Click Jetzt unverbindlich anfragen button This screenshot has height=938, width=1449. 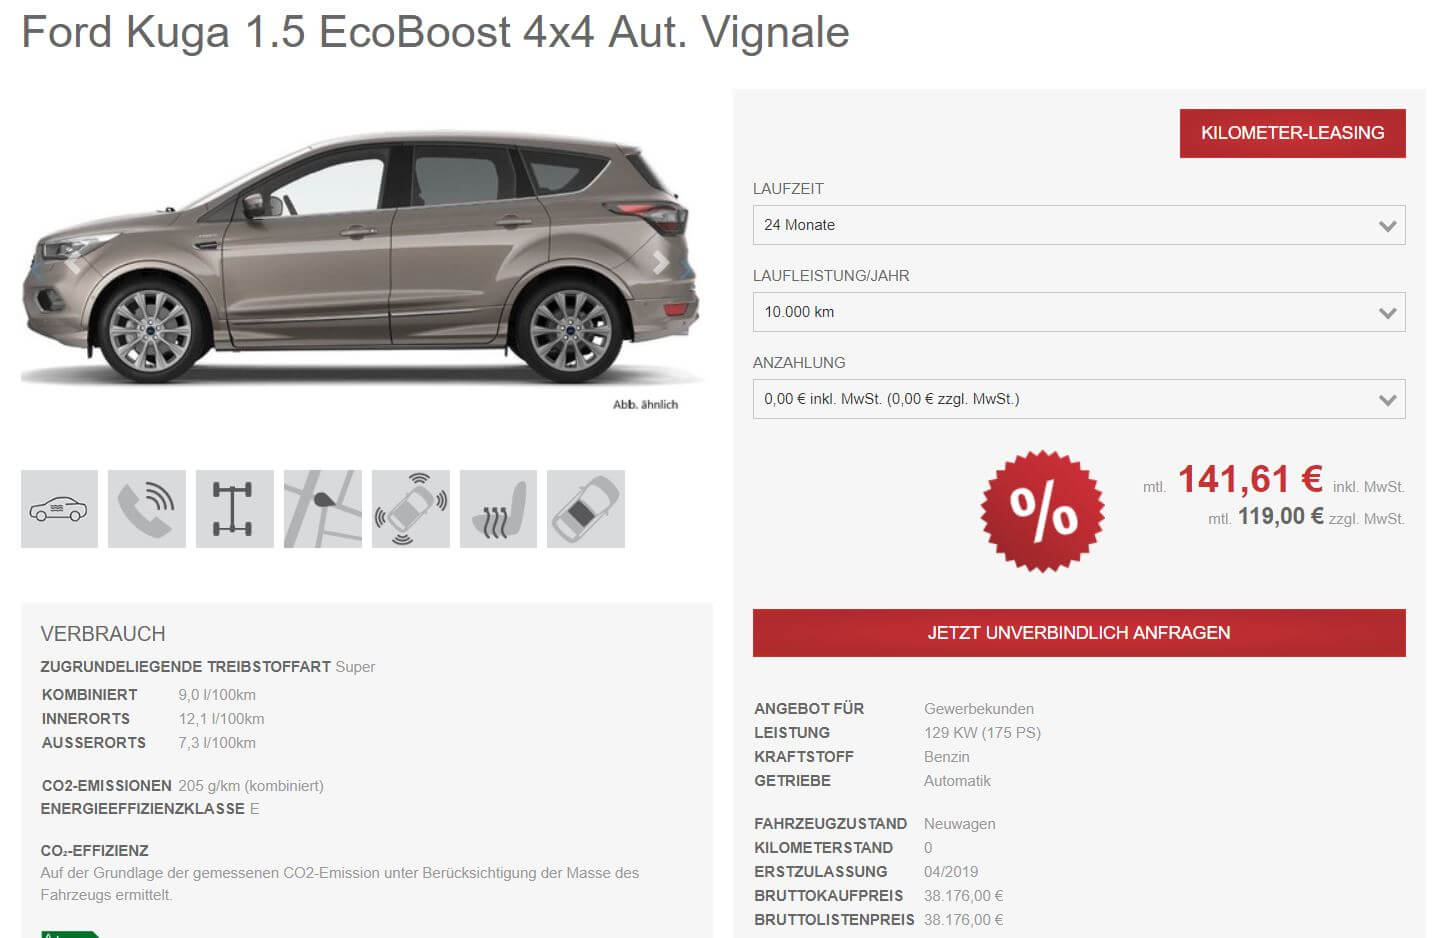[1079, 633]
